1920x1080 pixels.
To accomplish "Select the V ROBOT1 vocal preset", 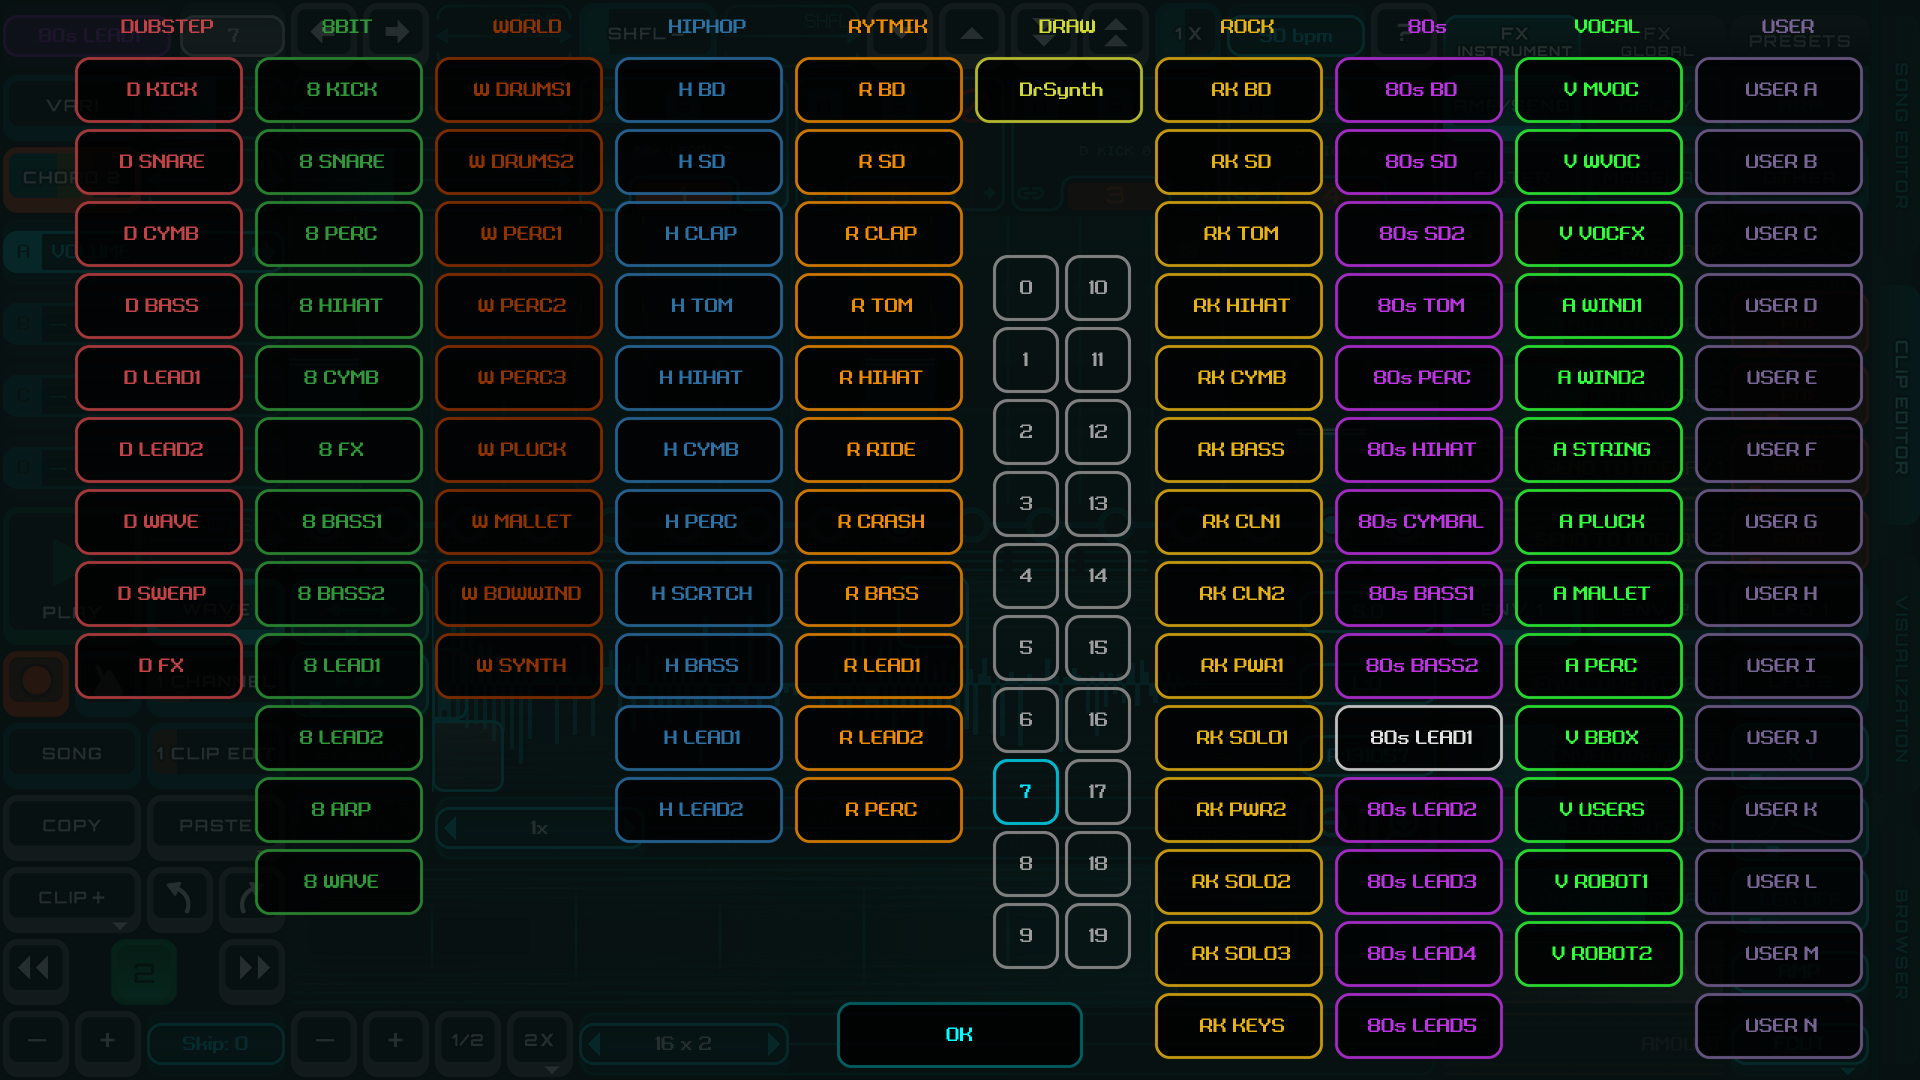I will pos(1599,881).
